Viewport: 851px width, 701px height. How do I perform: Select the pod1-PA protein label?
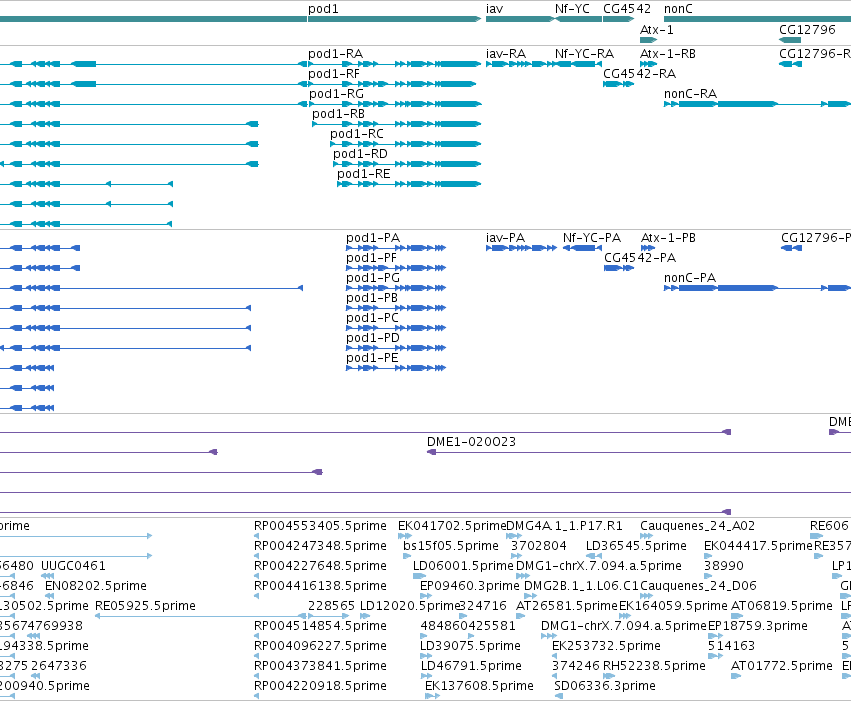coord(373,238)
